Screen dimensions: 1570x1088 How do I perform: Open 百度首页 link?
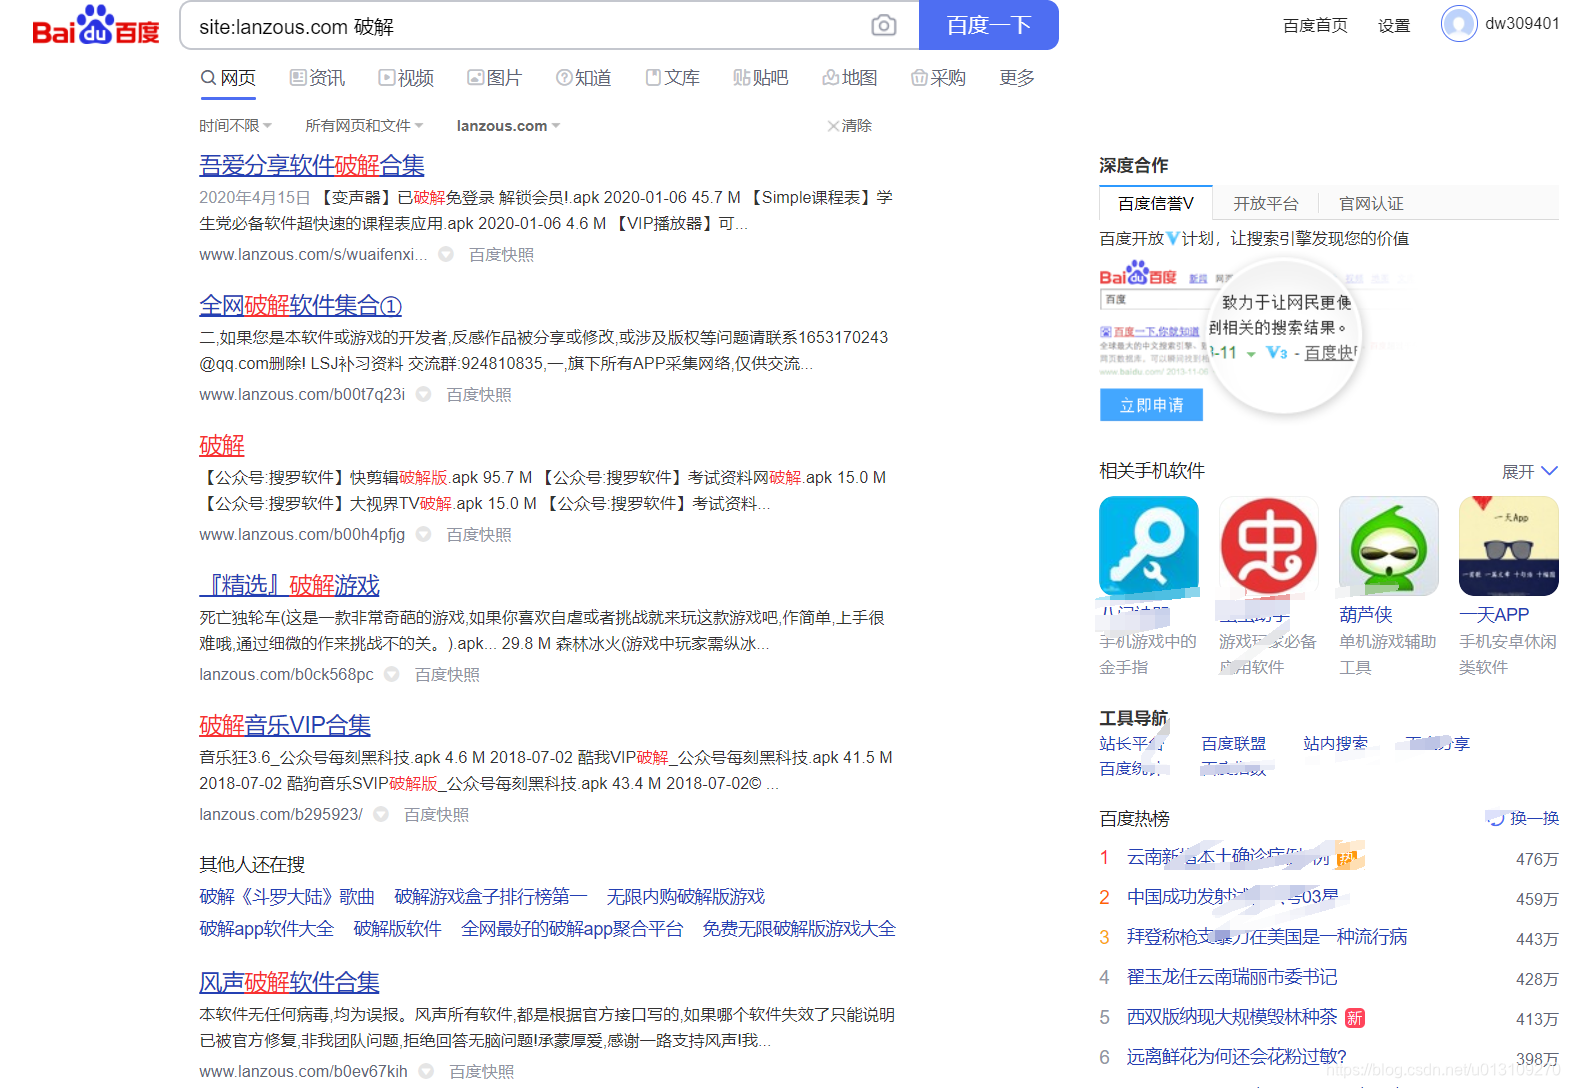tap(1315, 25)
